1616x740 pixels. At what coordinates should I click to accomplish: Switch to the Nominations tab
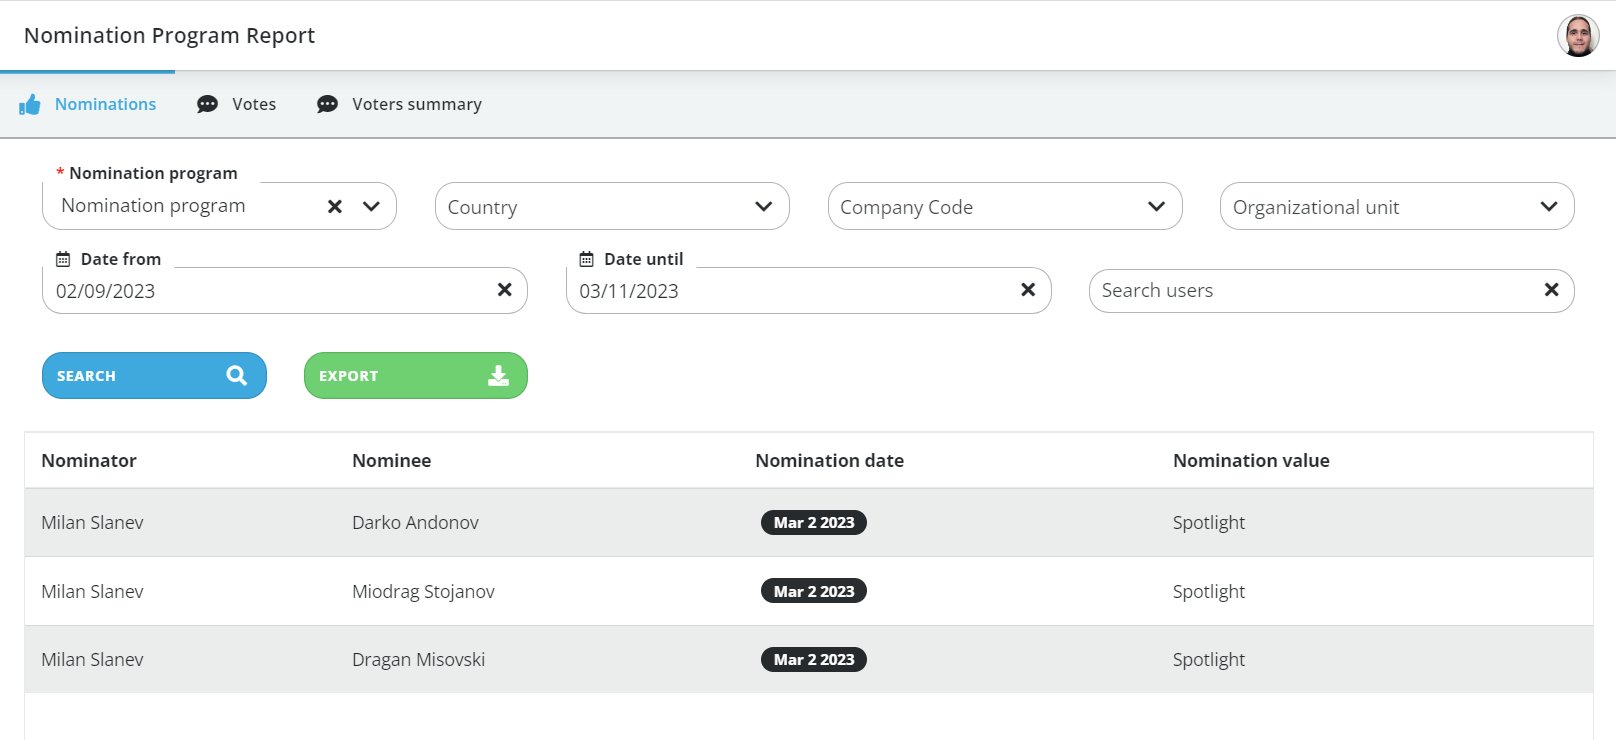pyautogui.click(x=88, y=104)
